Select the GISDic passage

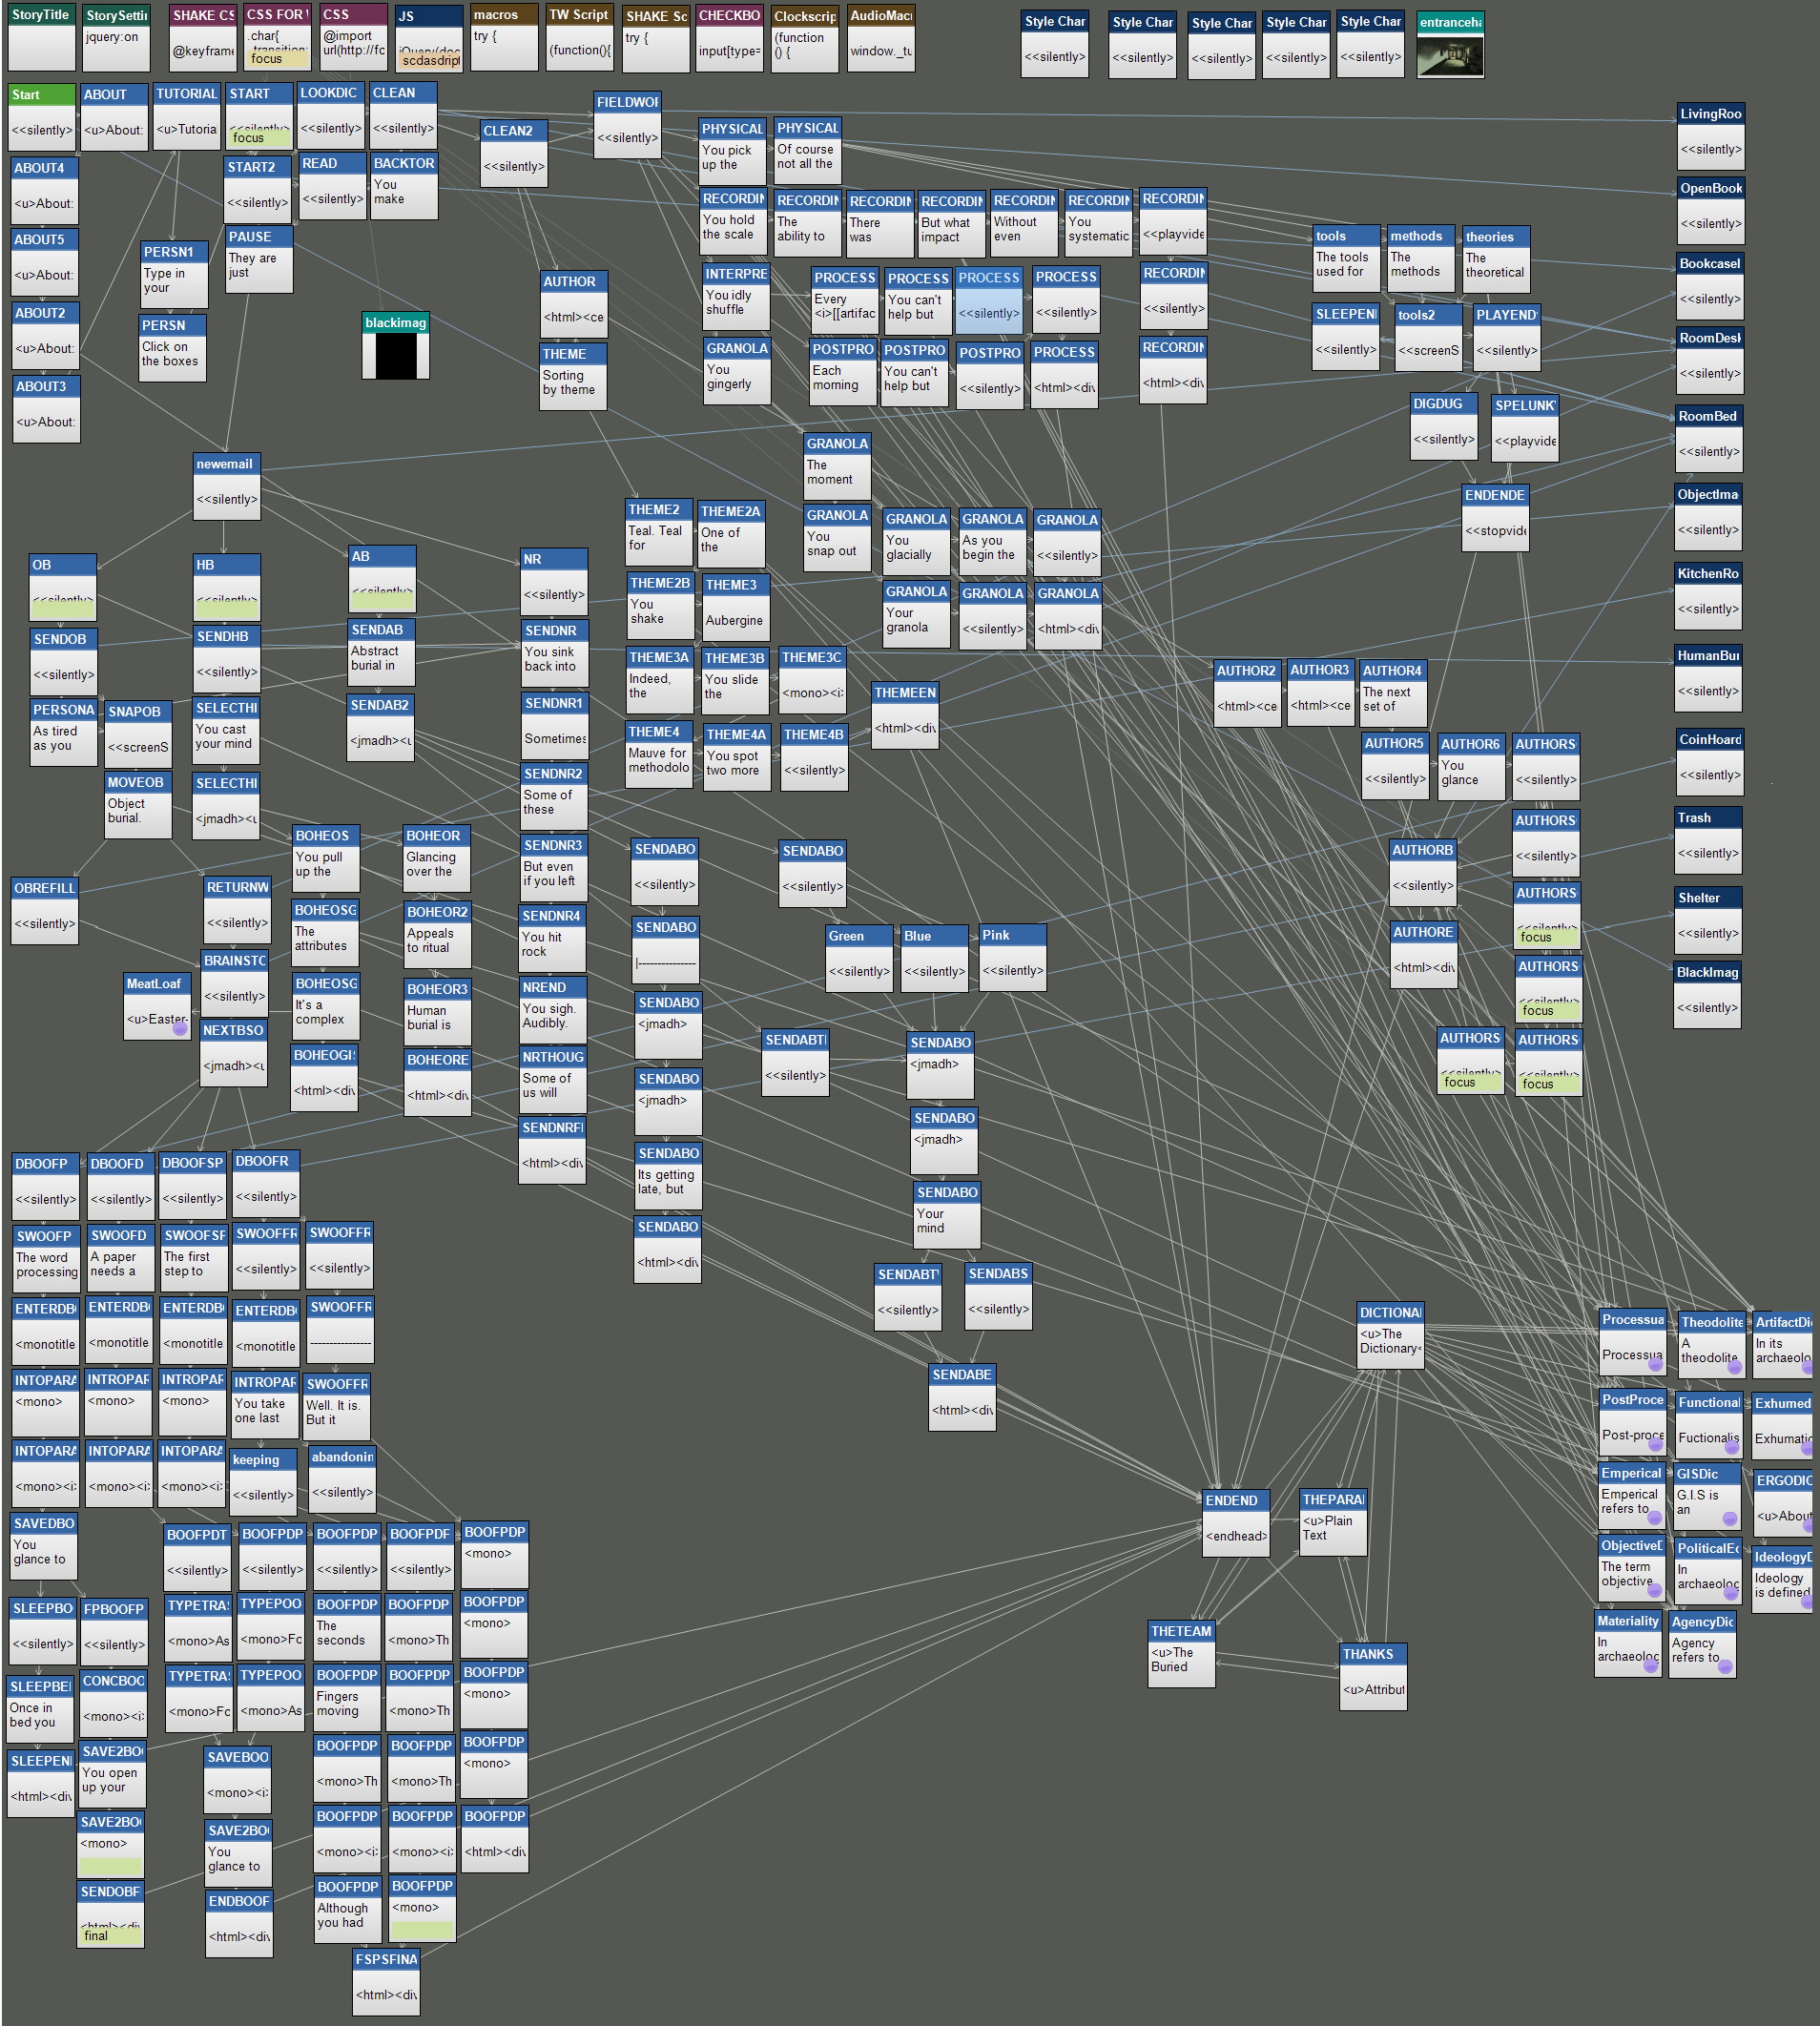(x=1708, y=1497)
